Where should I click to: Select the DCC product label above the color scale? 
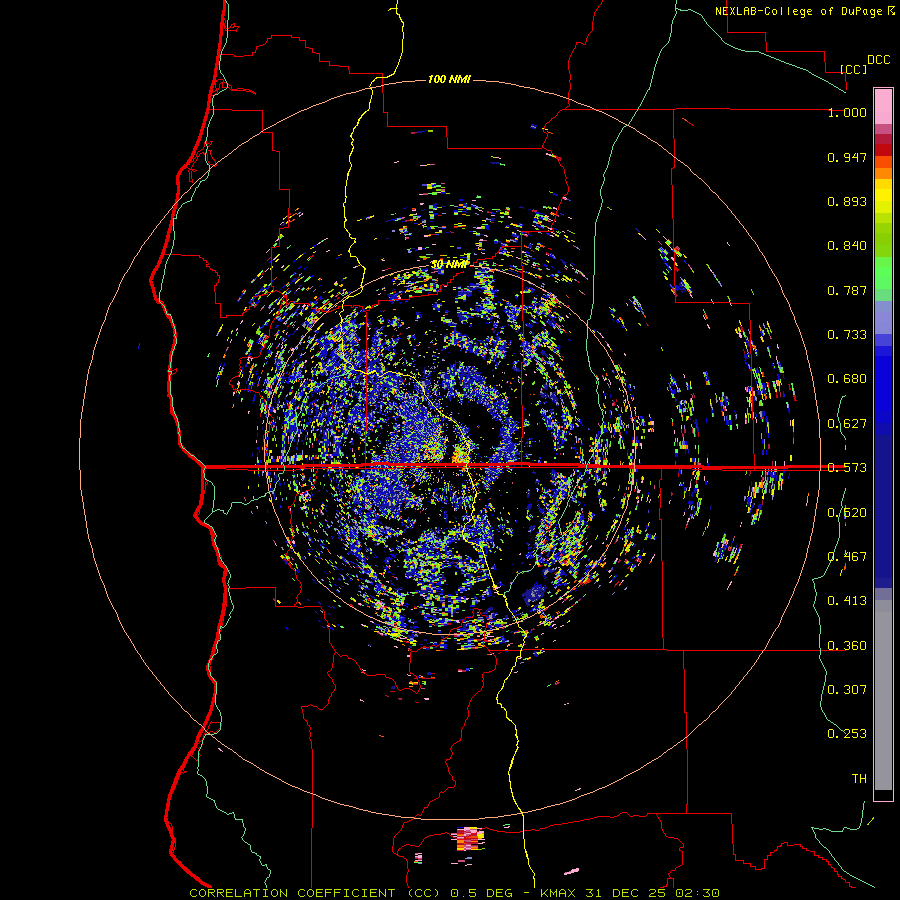pyautogui.click(x=878, y=60)
